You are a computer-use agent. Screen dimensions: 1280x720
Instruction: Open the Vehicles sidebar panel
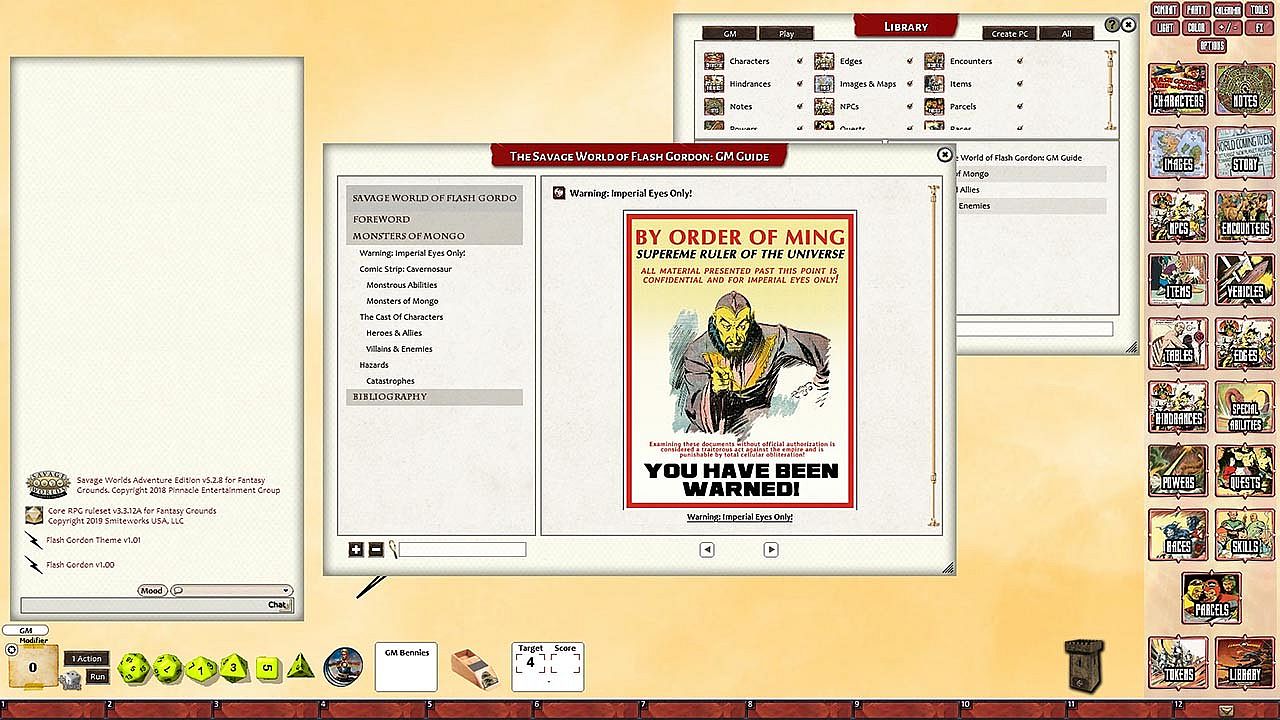tap(1244, 281)
